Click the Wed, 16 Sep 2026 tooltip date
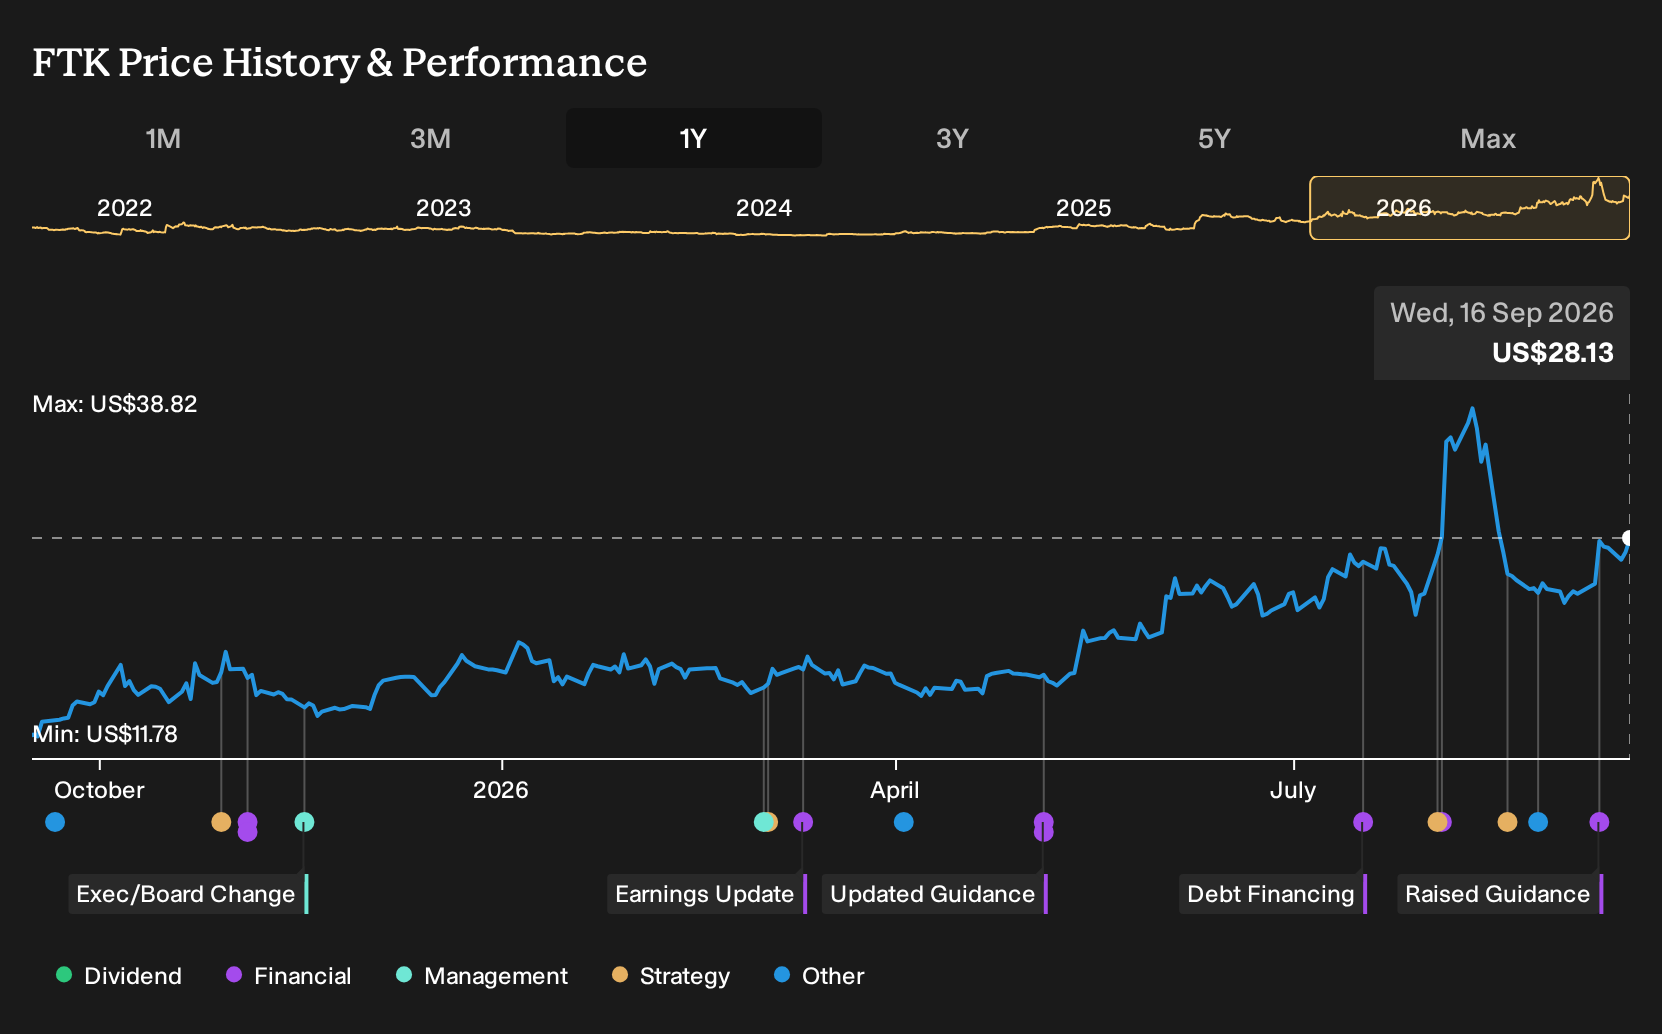 (x=1502, y=313)
